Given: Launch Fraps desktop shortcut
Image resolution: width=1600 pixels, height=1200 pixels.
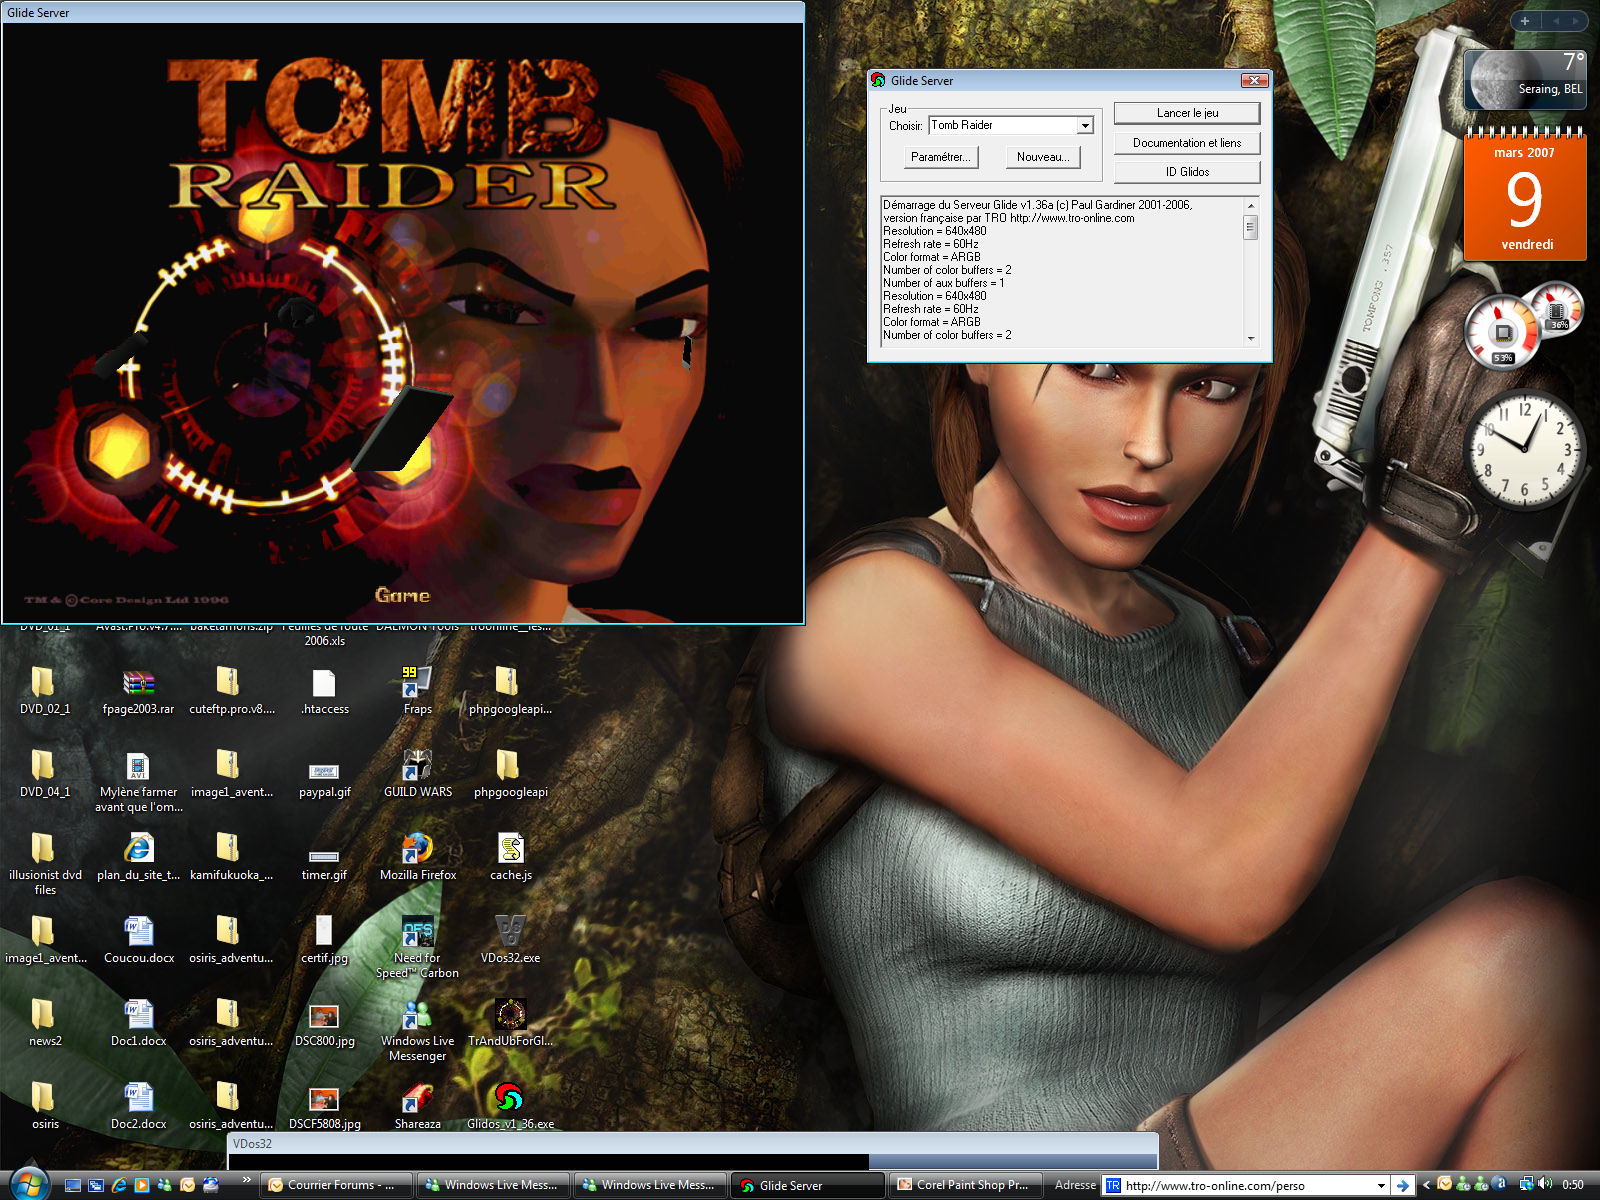Looking at the screenshot, I should point(417,690).
